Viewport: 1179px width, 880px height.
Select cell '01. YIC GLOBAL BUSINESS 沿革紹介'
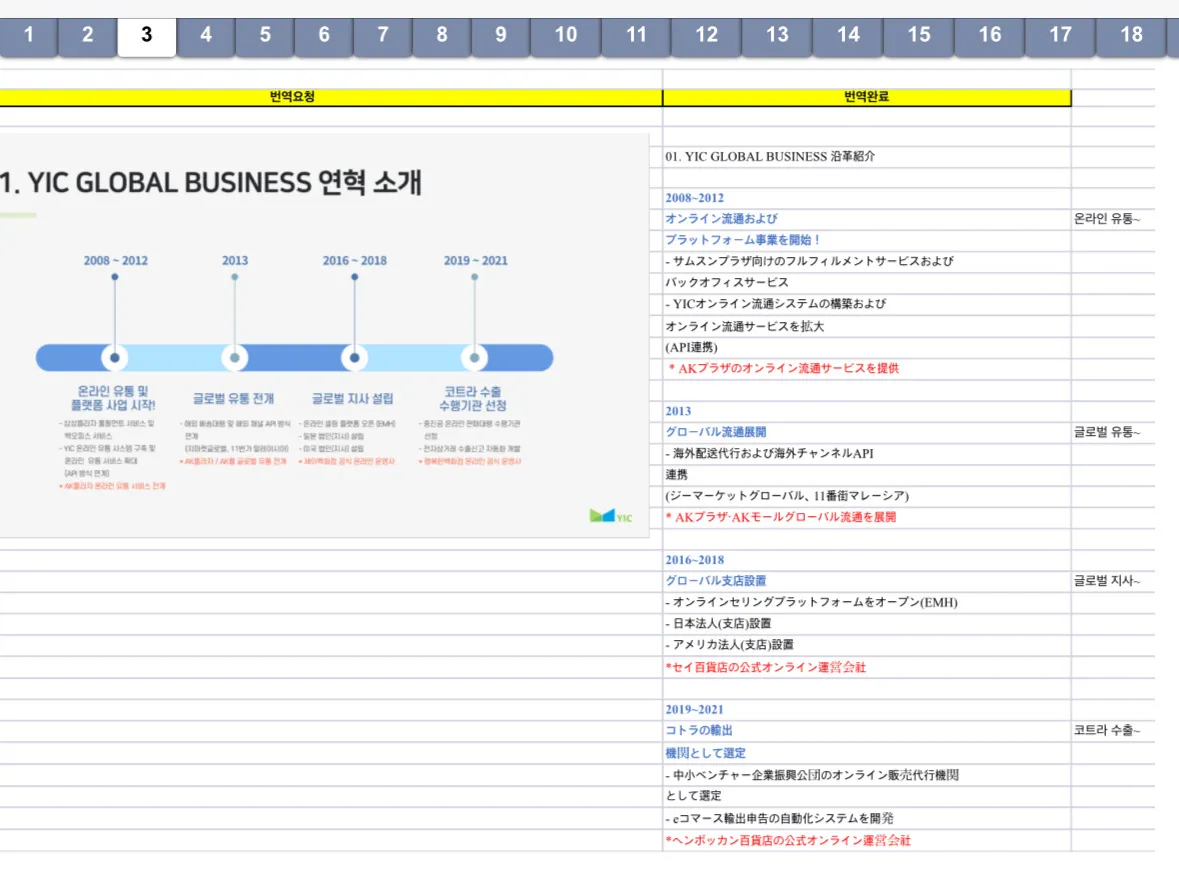coord(867,156)
